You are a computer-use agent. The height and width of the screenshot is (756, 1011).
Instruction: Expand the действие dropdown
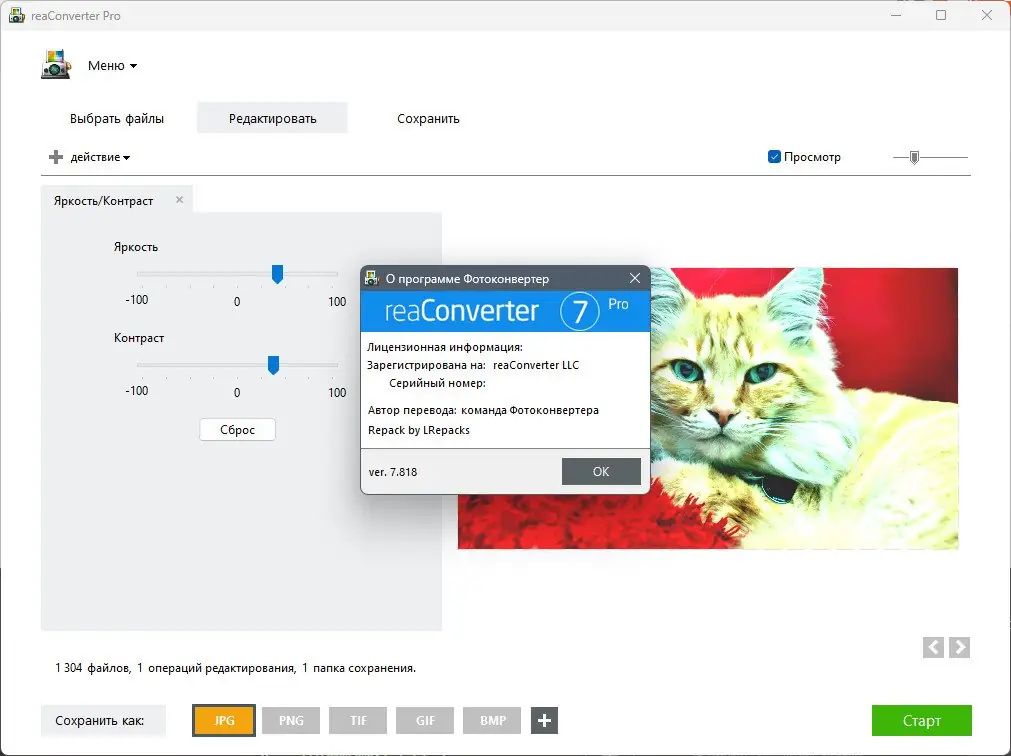click(x=100, y=157)
